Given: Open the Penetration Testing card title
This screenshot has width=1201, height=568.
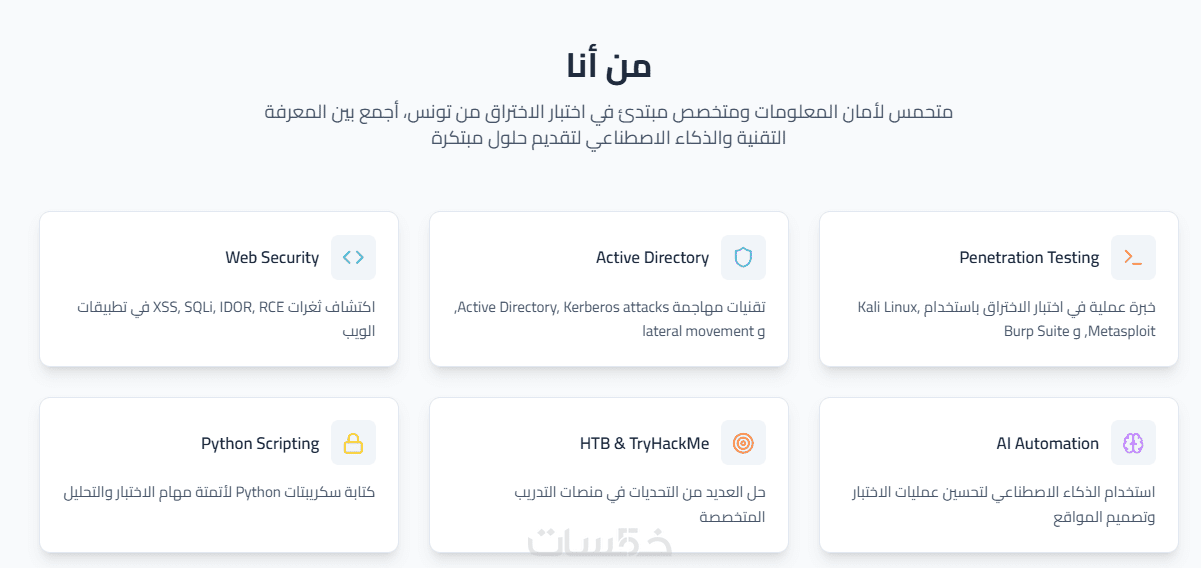Looking at the screenshot, I should (1029, 258).
